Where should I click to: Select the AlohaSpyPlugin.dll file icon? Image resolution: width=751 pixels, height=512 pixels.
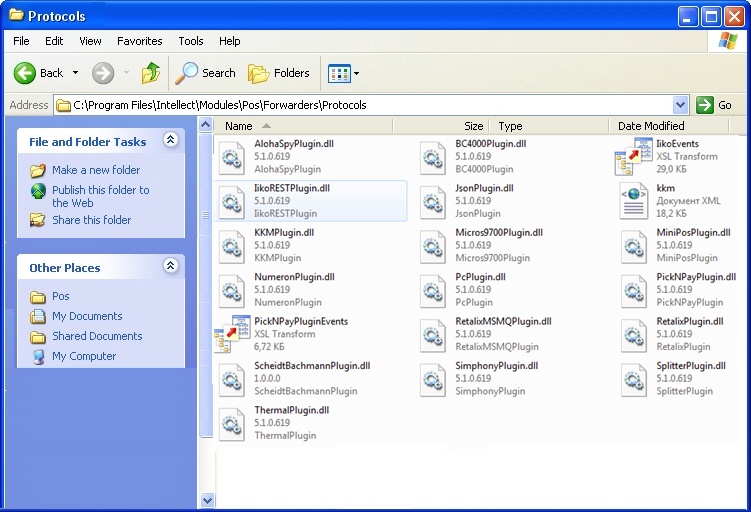pyautogui.click(x=232, y=157)
